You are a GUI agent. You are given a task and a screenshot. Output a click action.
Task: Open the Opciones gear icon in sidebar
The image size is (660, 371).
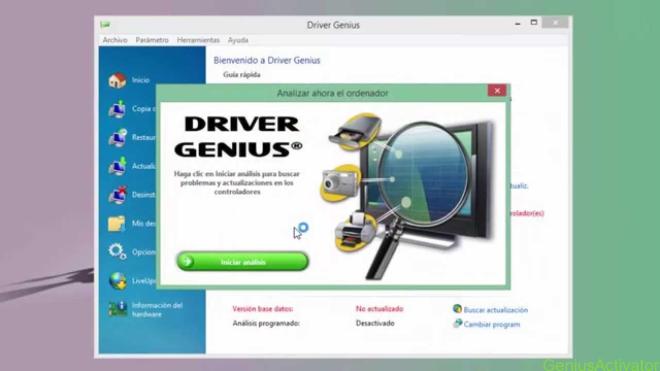click(x=117, y=252)
